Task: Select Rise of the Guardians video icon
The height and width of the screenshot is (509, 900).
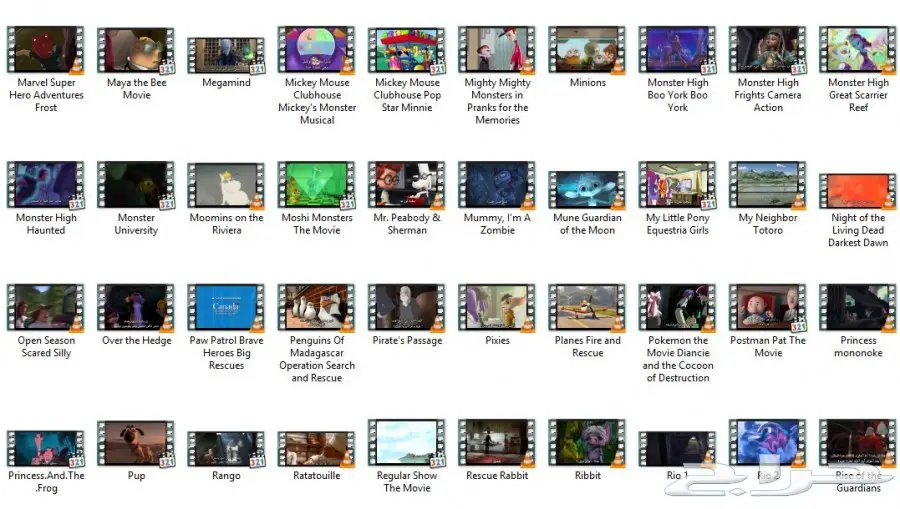Action: click(x=858, y=443)
